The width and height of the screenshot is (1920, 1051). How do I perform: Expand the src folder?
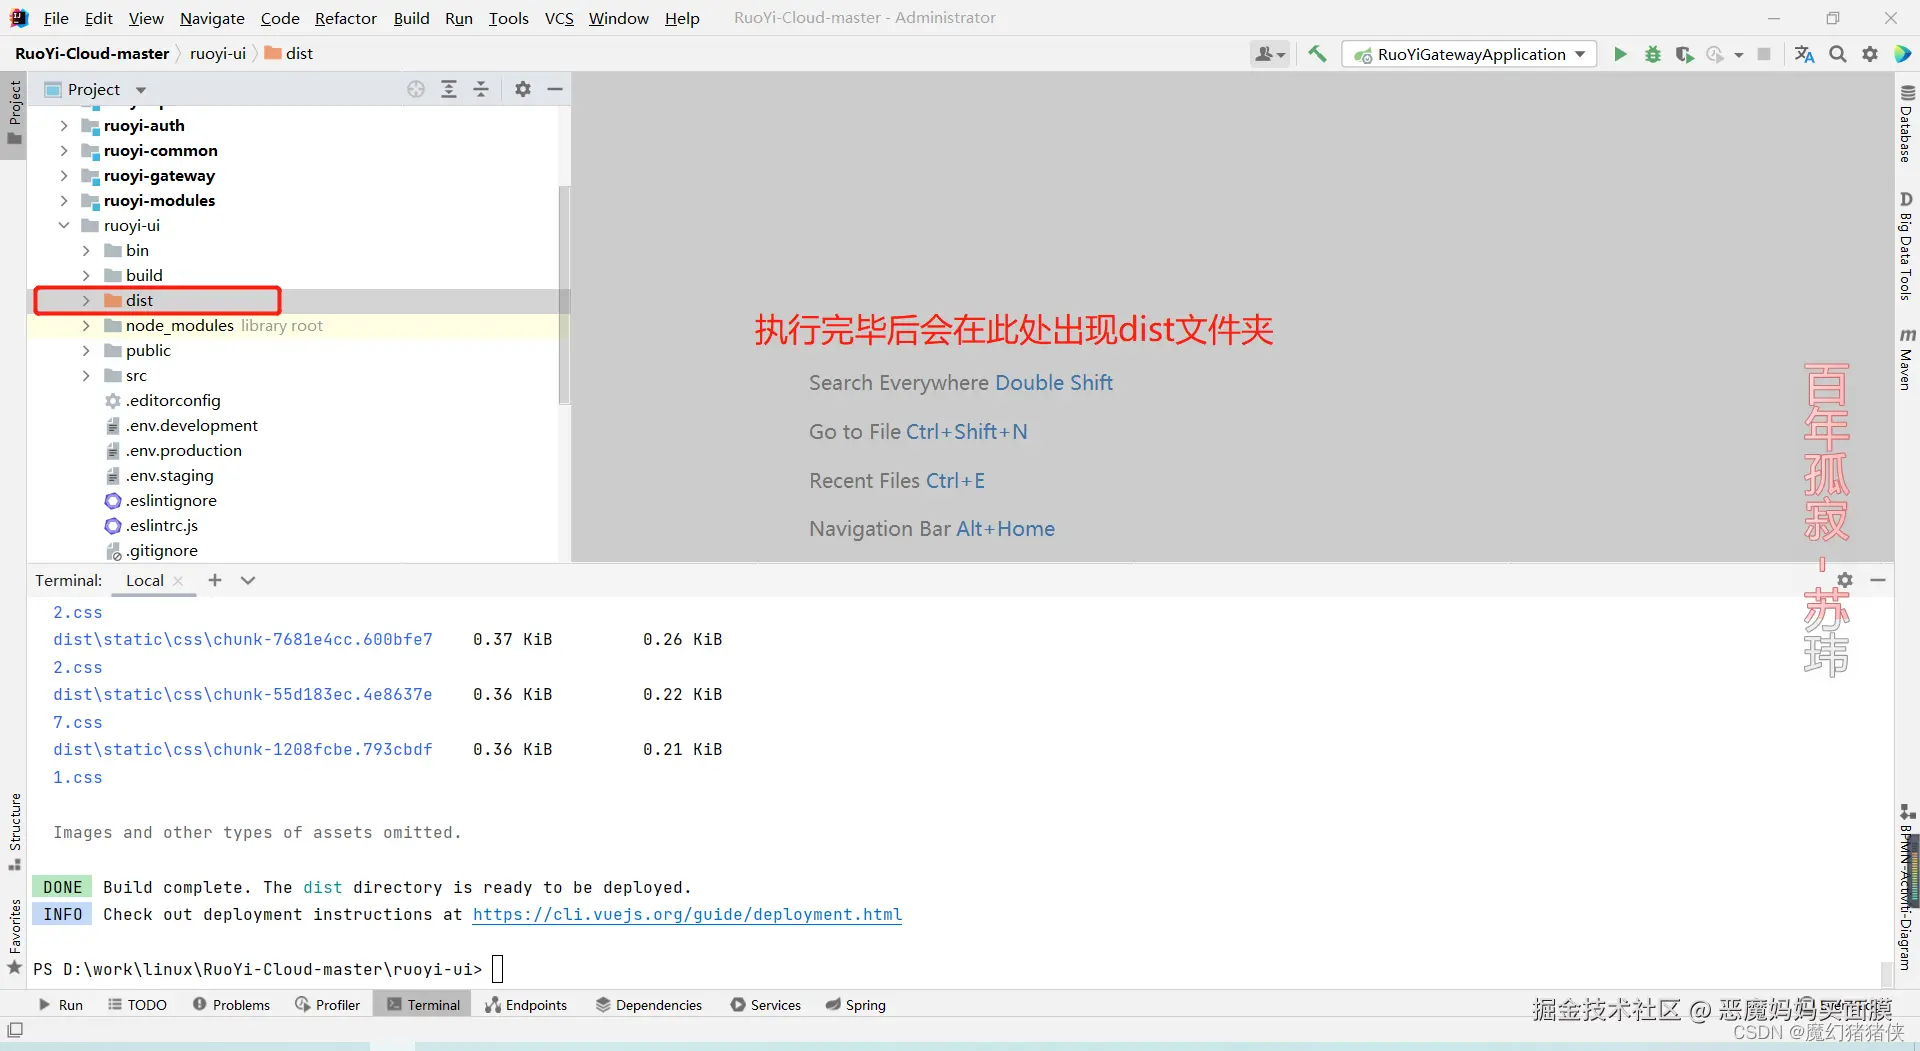[x=86, y=375]
